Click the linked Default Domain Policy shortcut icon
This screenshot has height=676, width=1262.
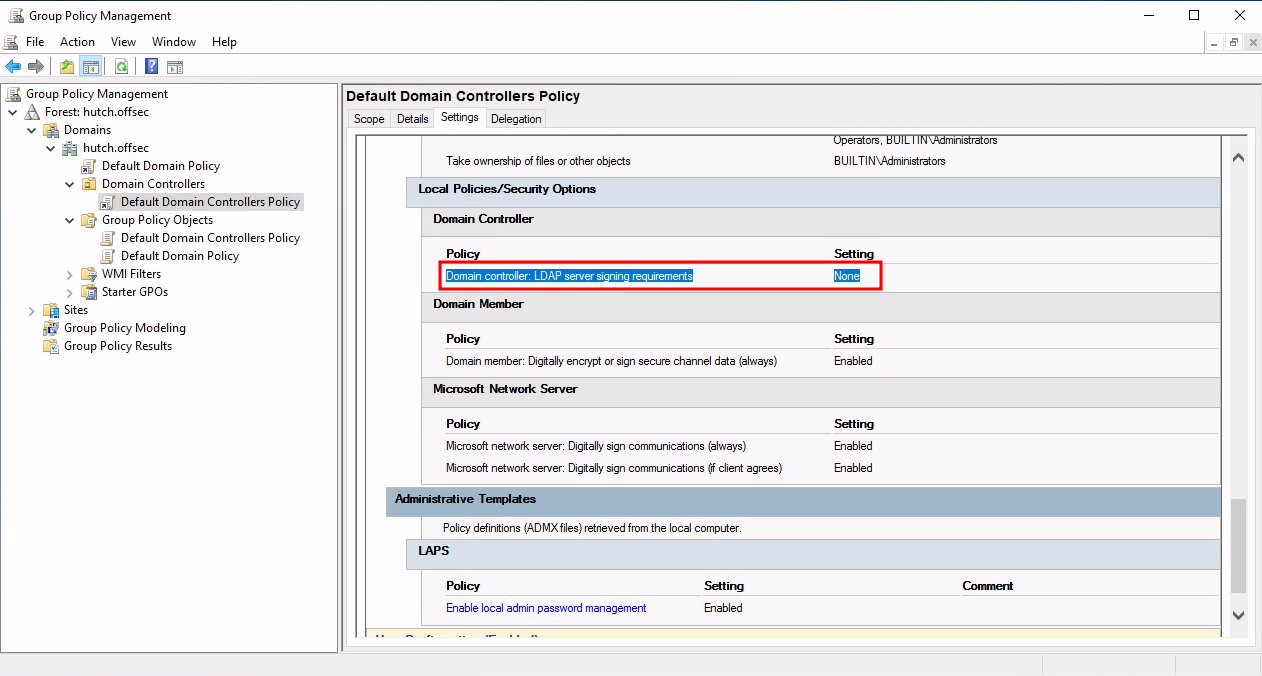[x=89, y=166]
